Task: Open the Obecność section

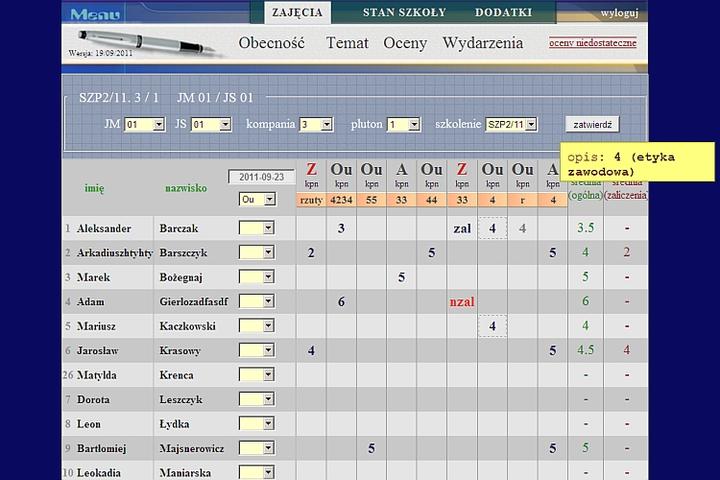Action: tap(271, 43)
